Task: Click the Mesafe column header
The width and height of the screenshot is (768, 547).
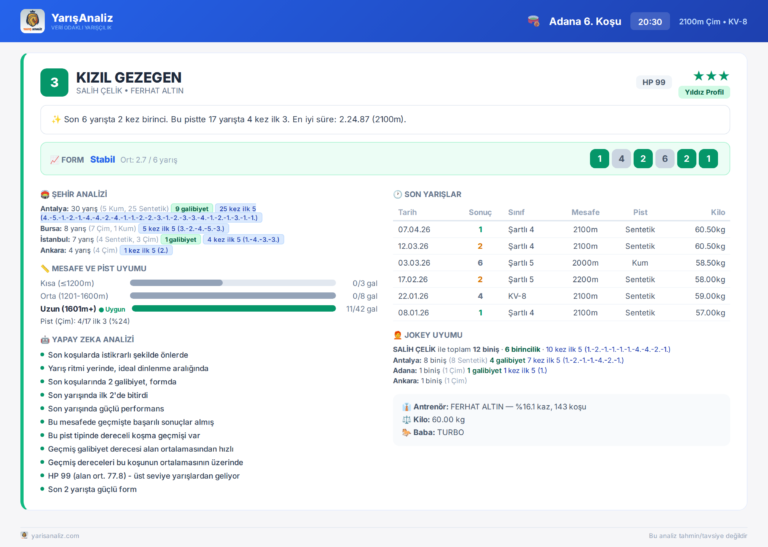Action: coord(585,212)
